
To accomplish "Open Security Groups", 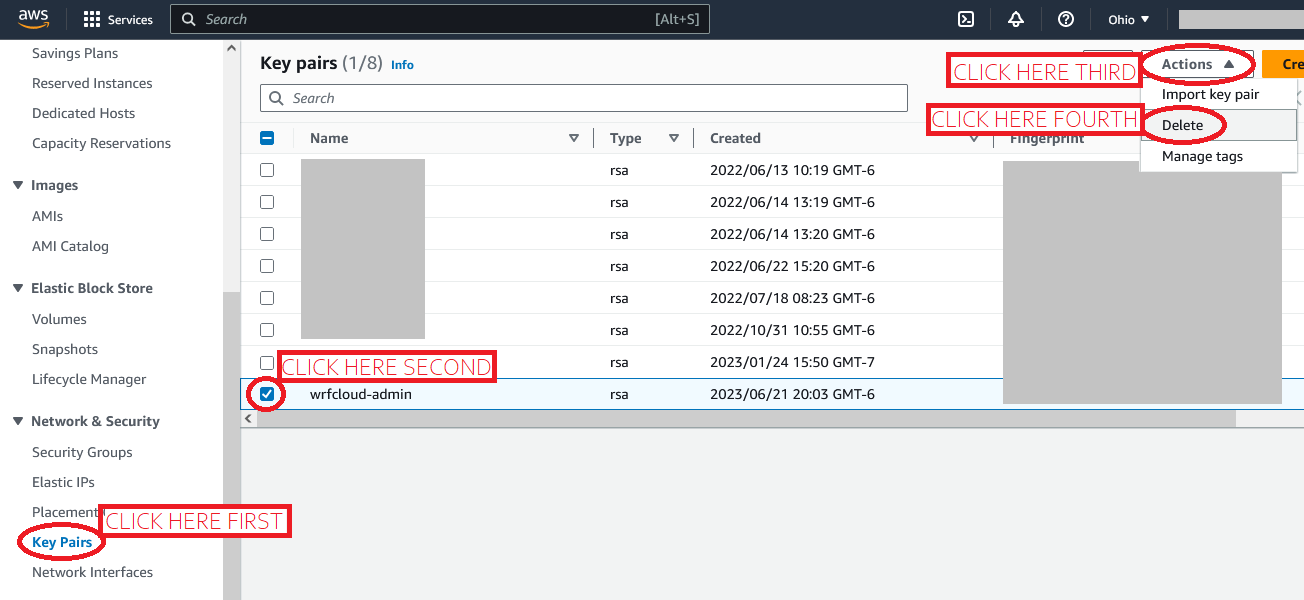I will pos(82,452).
